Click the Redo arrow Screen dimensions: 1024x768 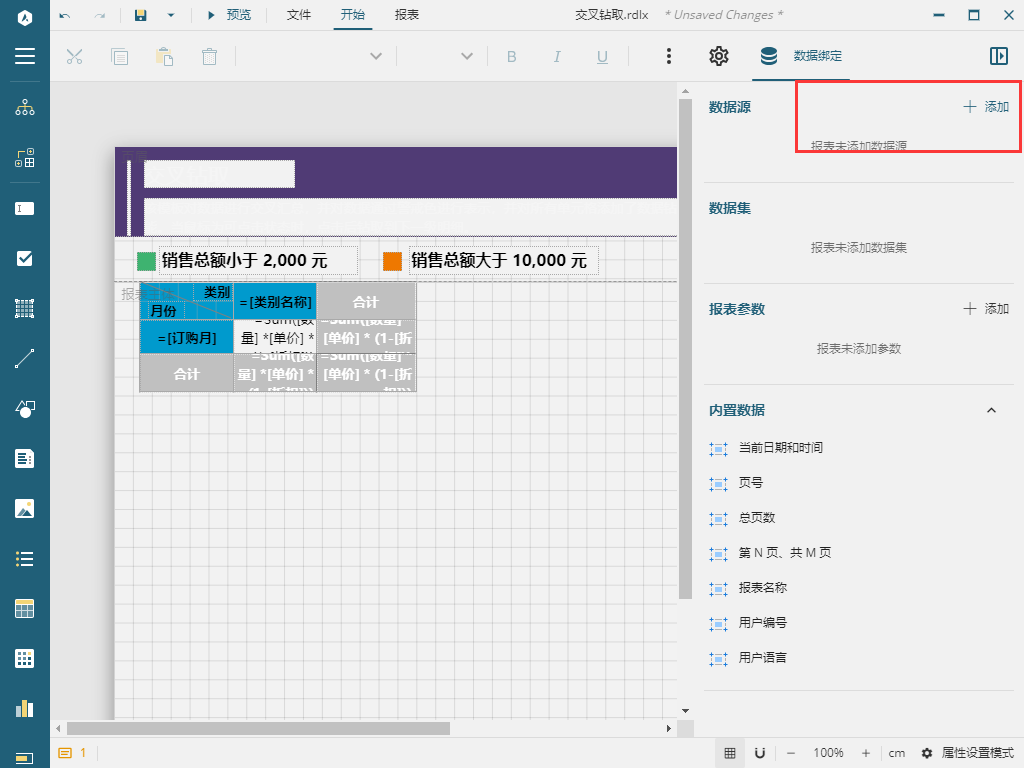tap(99, 15)
